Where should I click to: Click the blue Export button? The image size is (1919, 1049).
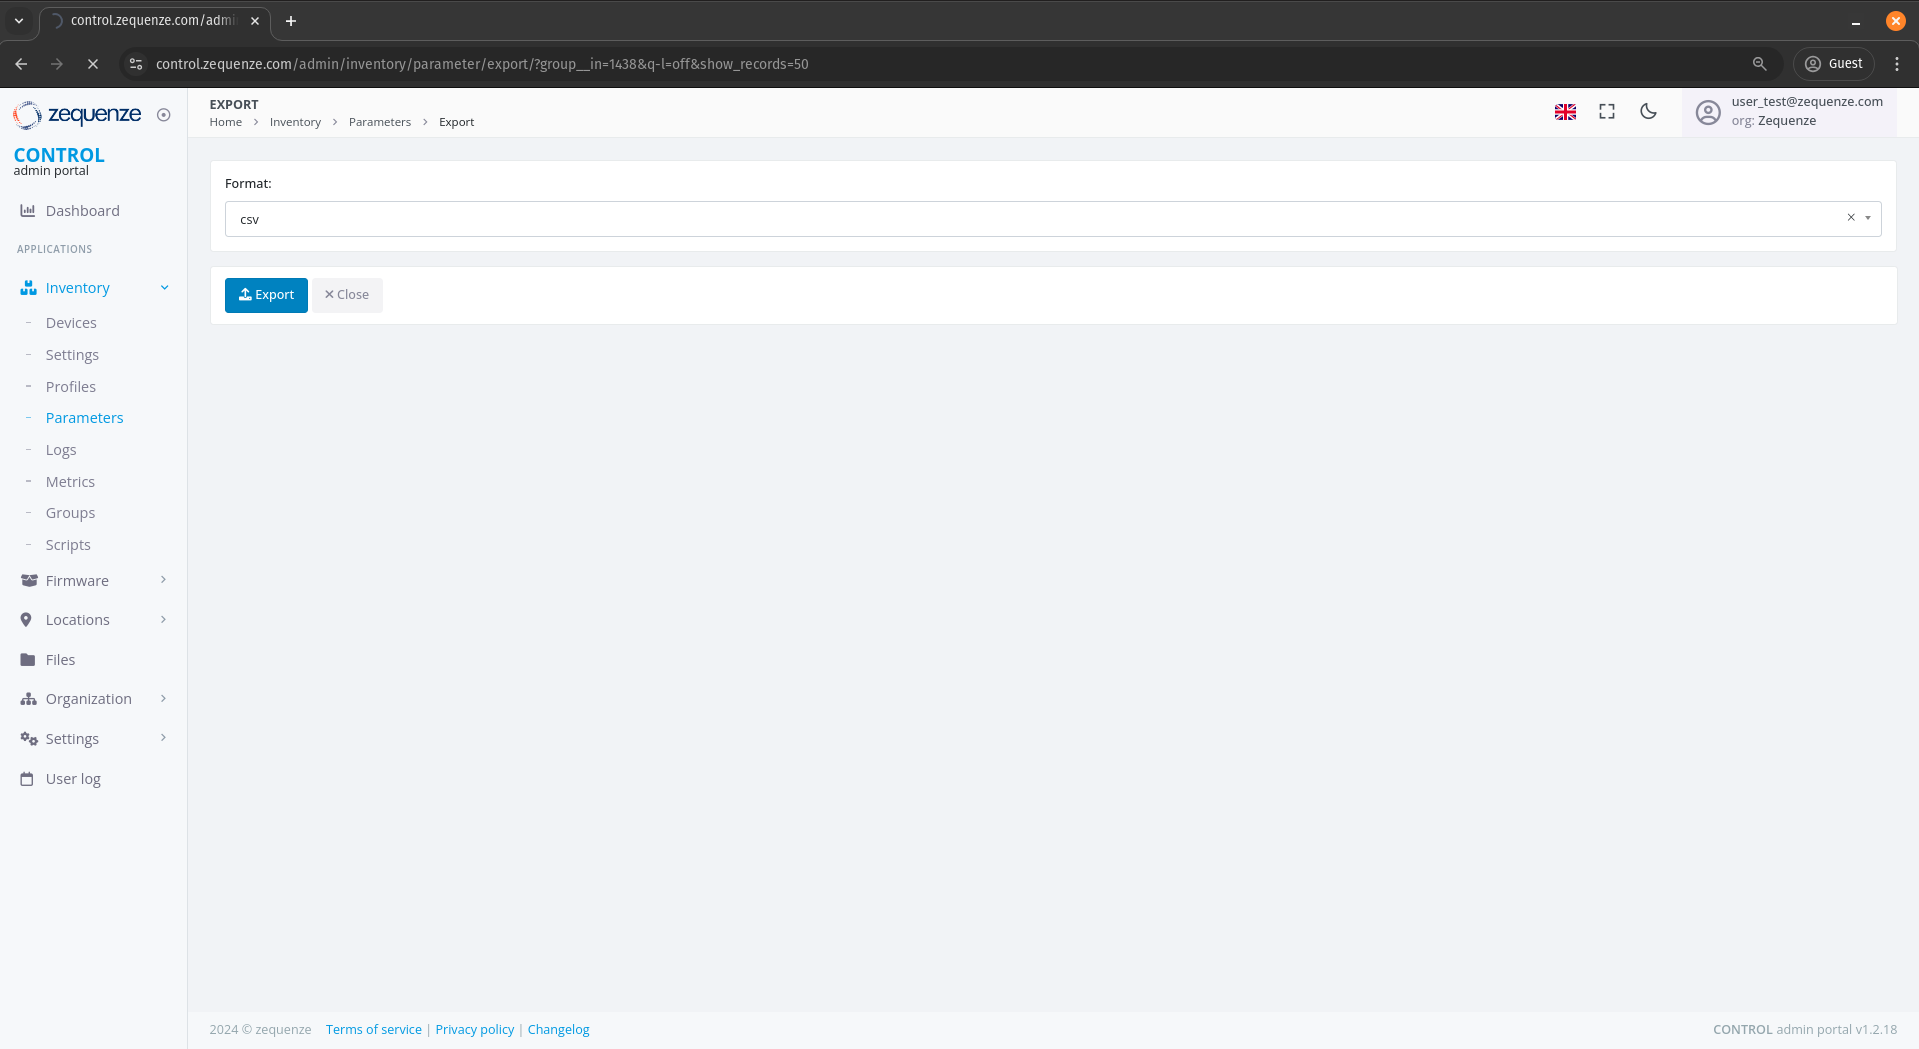[x=266, y=295]
